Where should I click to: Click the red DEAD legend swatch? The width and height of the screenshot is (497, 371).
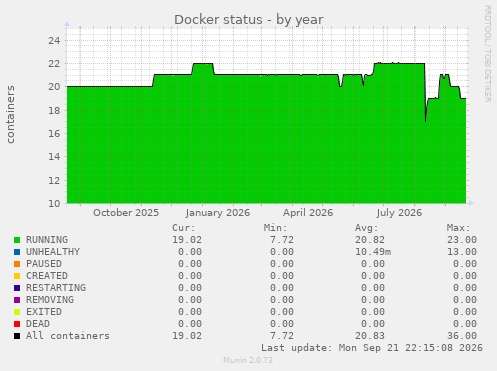tap(17, 324)
